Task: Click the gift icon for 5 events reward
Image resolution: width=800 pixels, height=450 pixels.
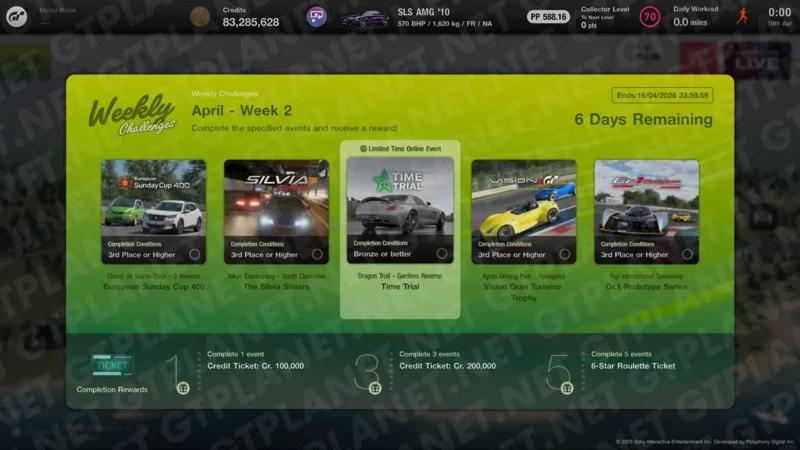Action: [x=567, y=388]
